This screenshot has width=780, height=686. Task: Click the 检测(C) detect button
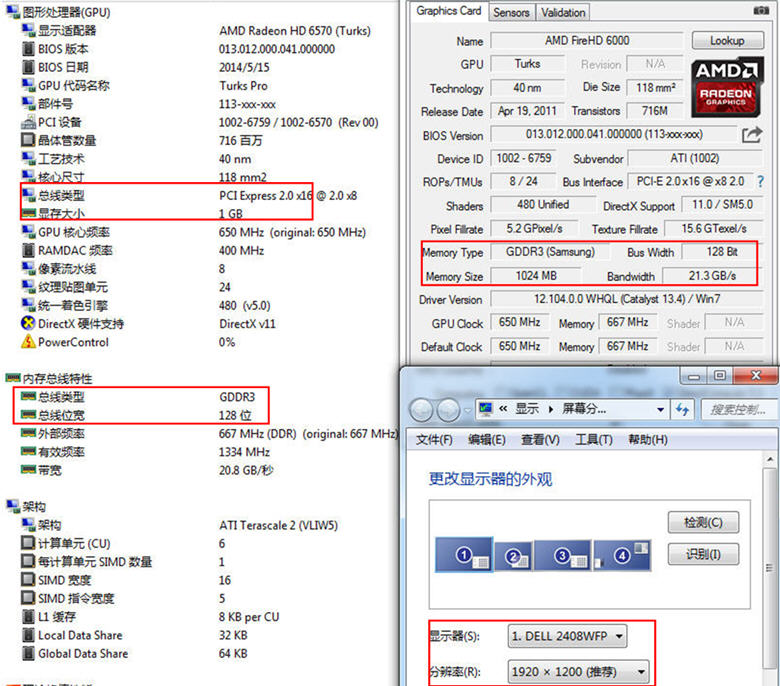[x=703, y=522]
